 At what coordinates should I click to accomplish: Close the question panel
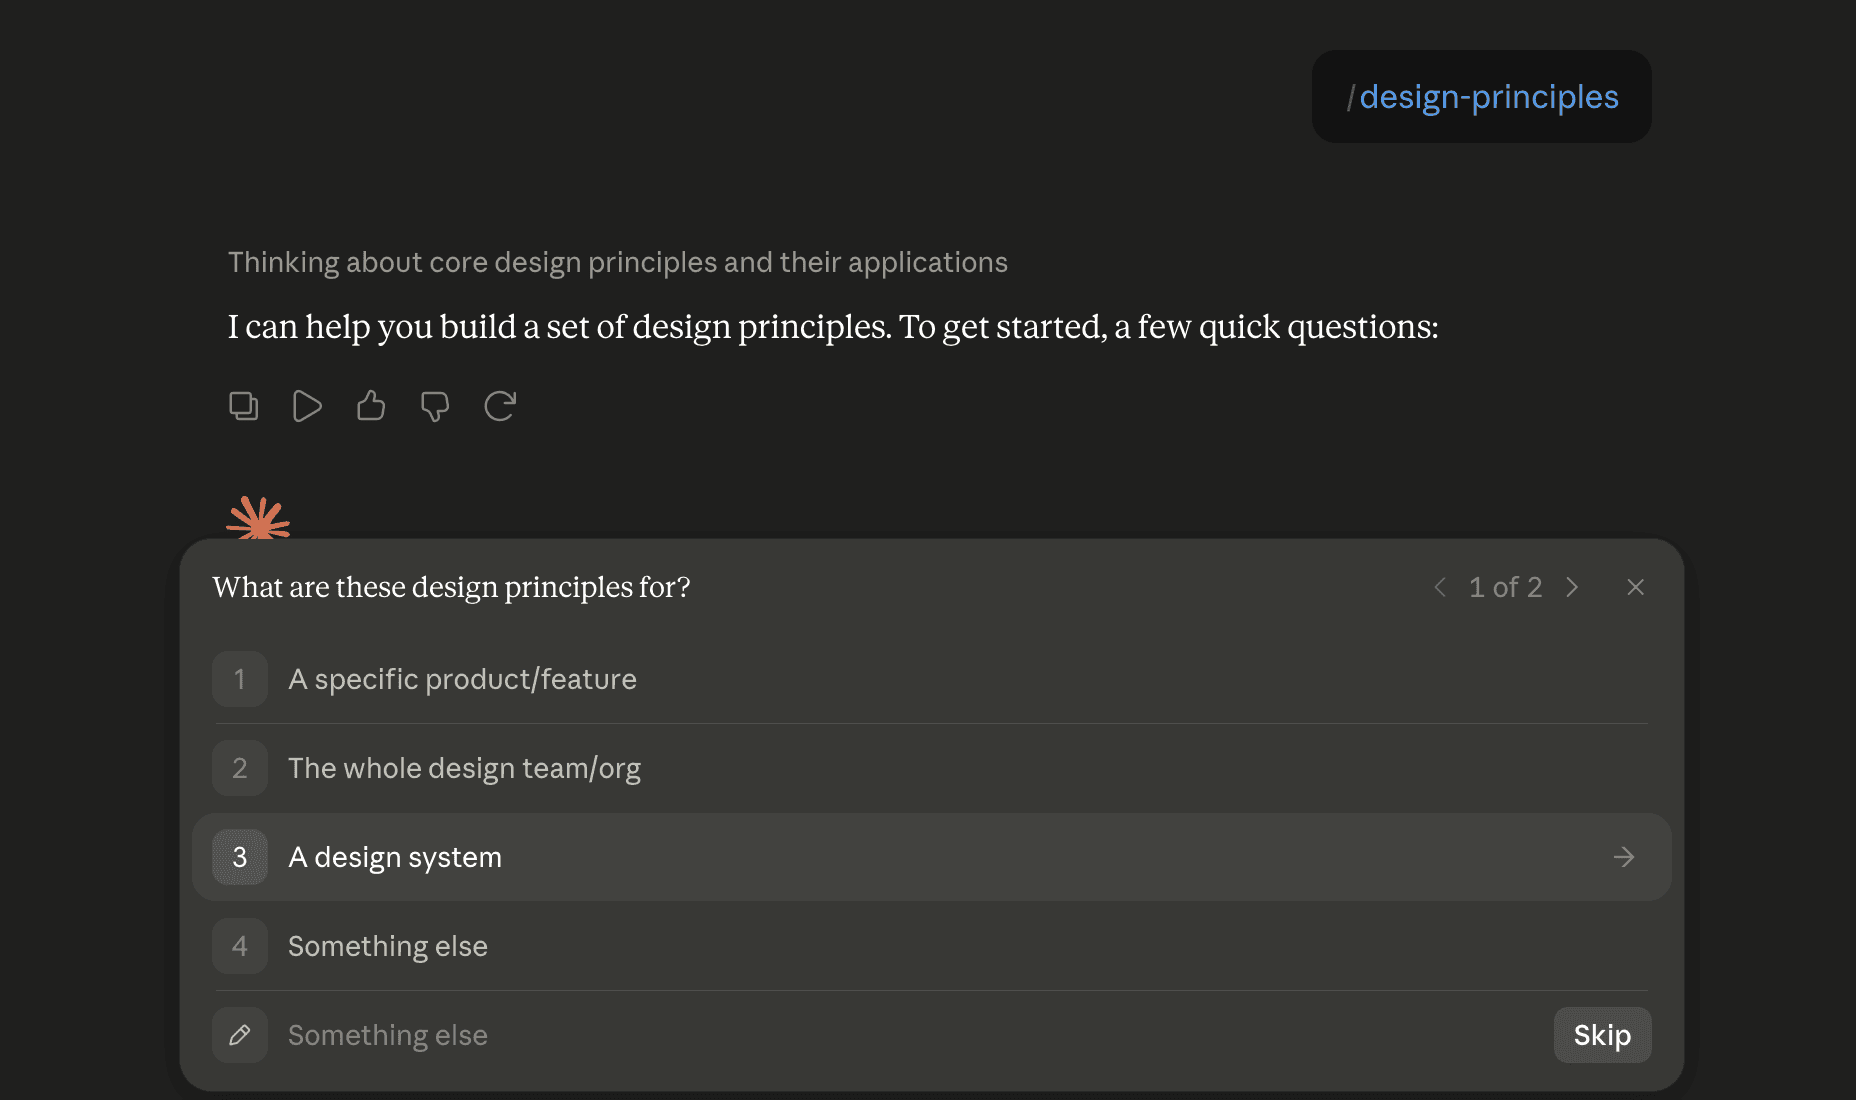pyautogui.click(x=1635, y=587)
